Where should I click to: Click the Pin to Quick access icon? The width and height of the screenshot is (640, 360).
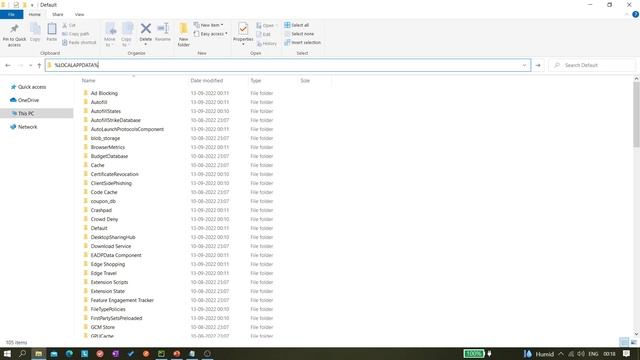pyautogui.click(x=14, y=29)
